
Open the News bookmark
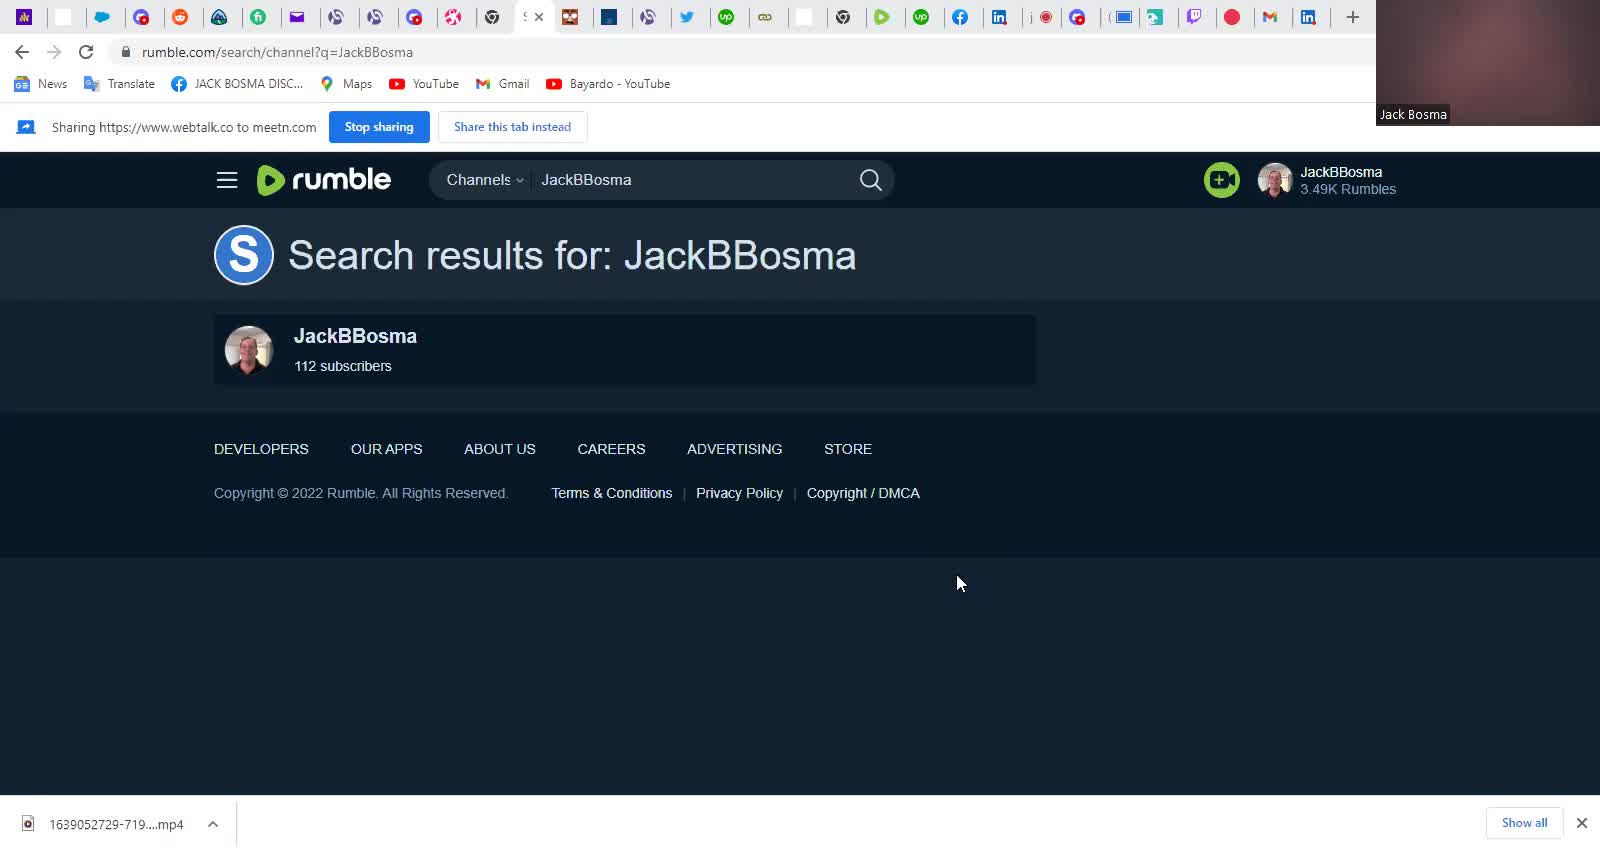[41, 84]
